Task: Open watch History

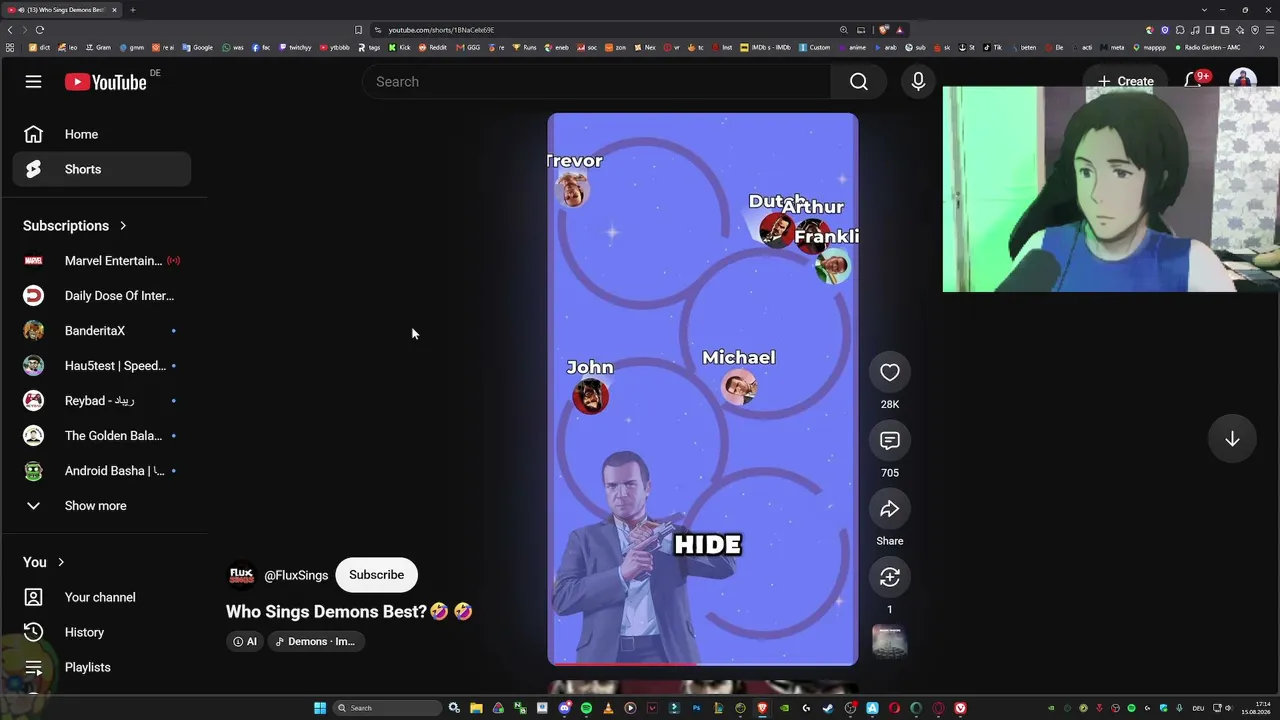Action: pos(102,632)
